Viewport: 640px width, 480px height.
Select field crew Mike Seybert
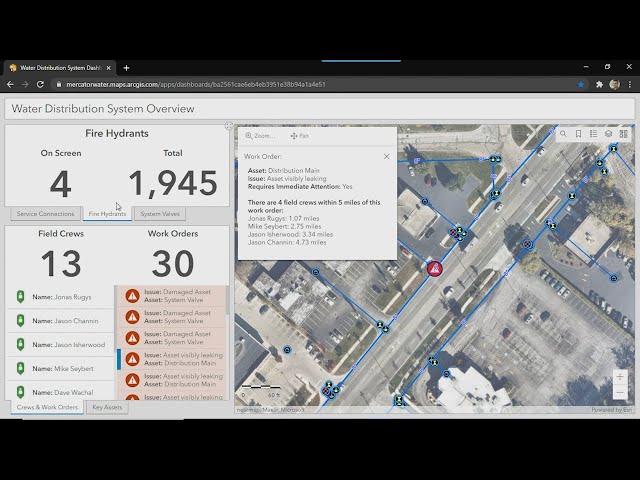tap(61, 369)
